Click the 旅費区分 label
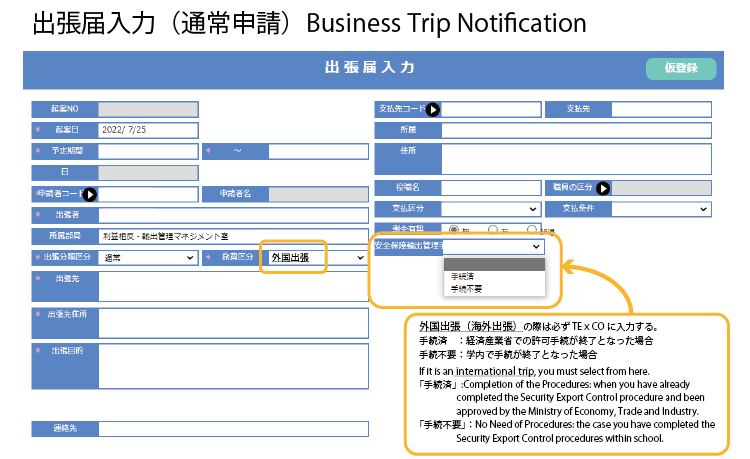 pos(237,257)
